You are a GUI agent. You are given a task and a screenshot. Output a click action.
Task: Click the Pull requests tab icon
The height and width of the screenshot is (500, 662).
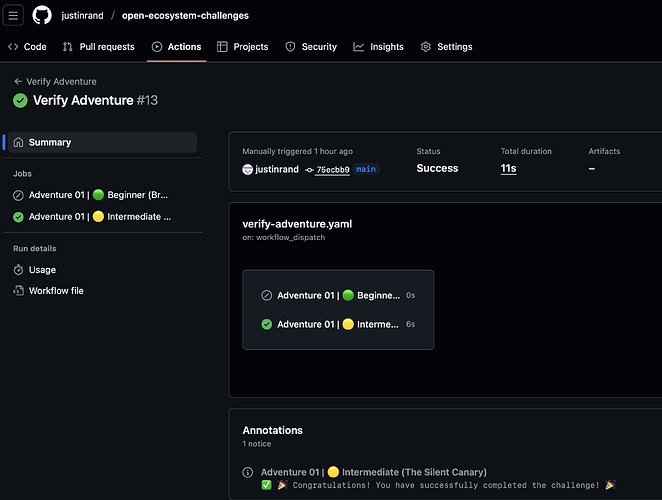[x=68, y=47]
